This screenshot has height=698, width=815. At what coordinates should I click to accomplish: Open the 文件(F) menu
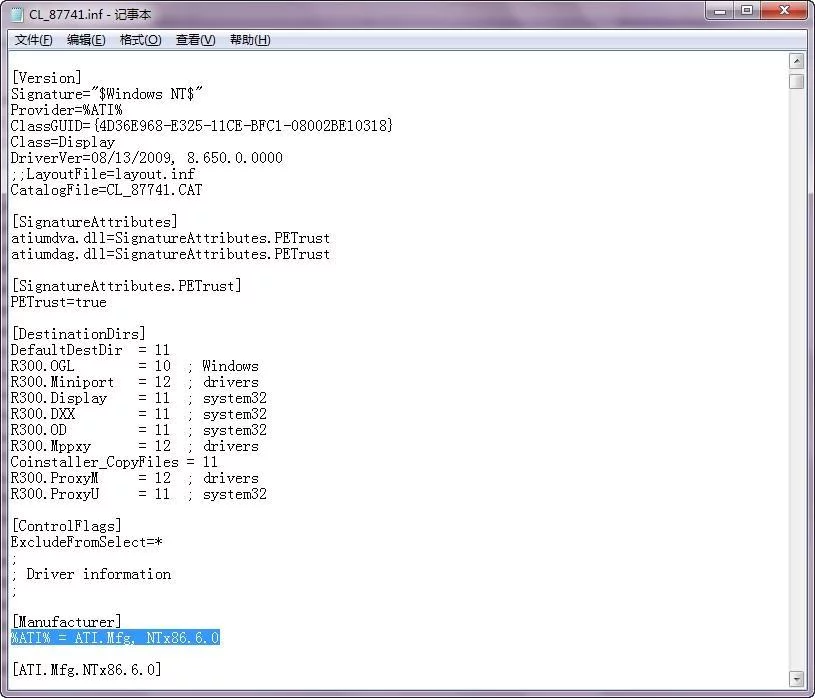33,40
